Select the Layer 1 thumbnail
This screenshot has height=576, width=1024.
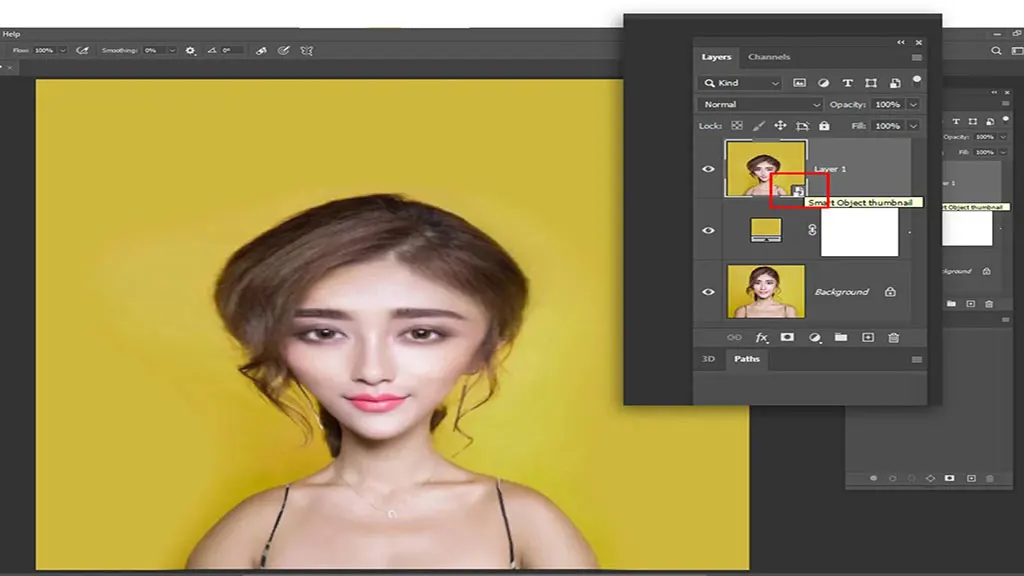click(765, 168)
